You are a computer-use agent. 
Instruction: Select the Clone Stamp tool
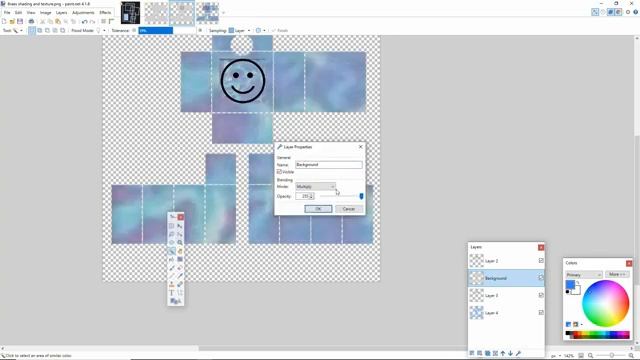[x=172, y=284]
